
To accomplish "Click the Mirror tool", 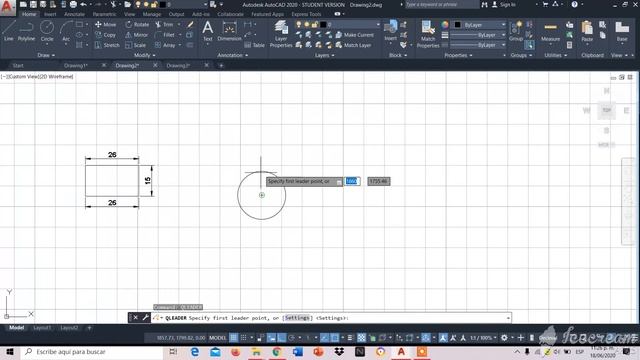I will click(x=137, y=35).
